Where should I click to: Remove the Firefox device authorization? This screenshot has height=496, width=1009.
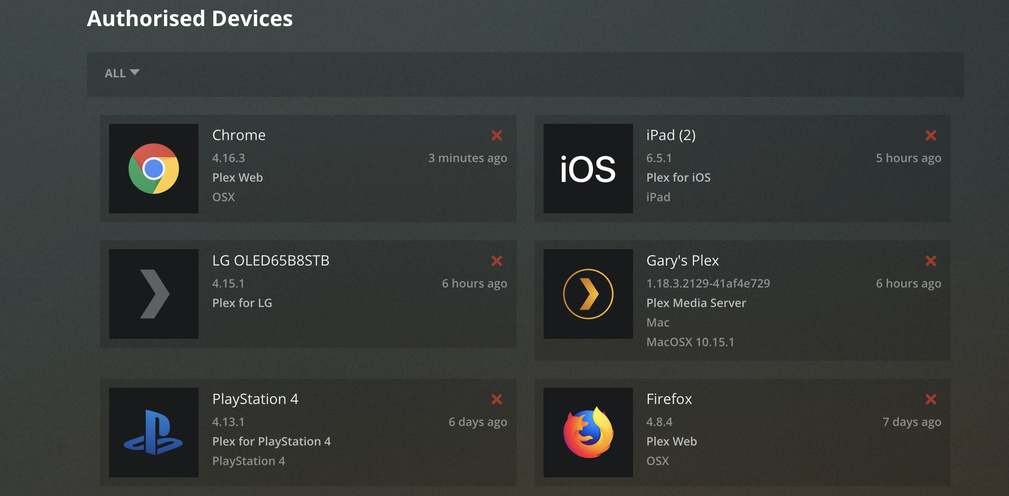(x=931, y=399)
